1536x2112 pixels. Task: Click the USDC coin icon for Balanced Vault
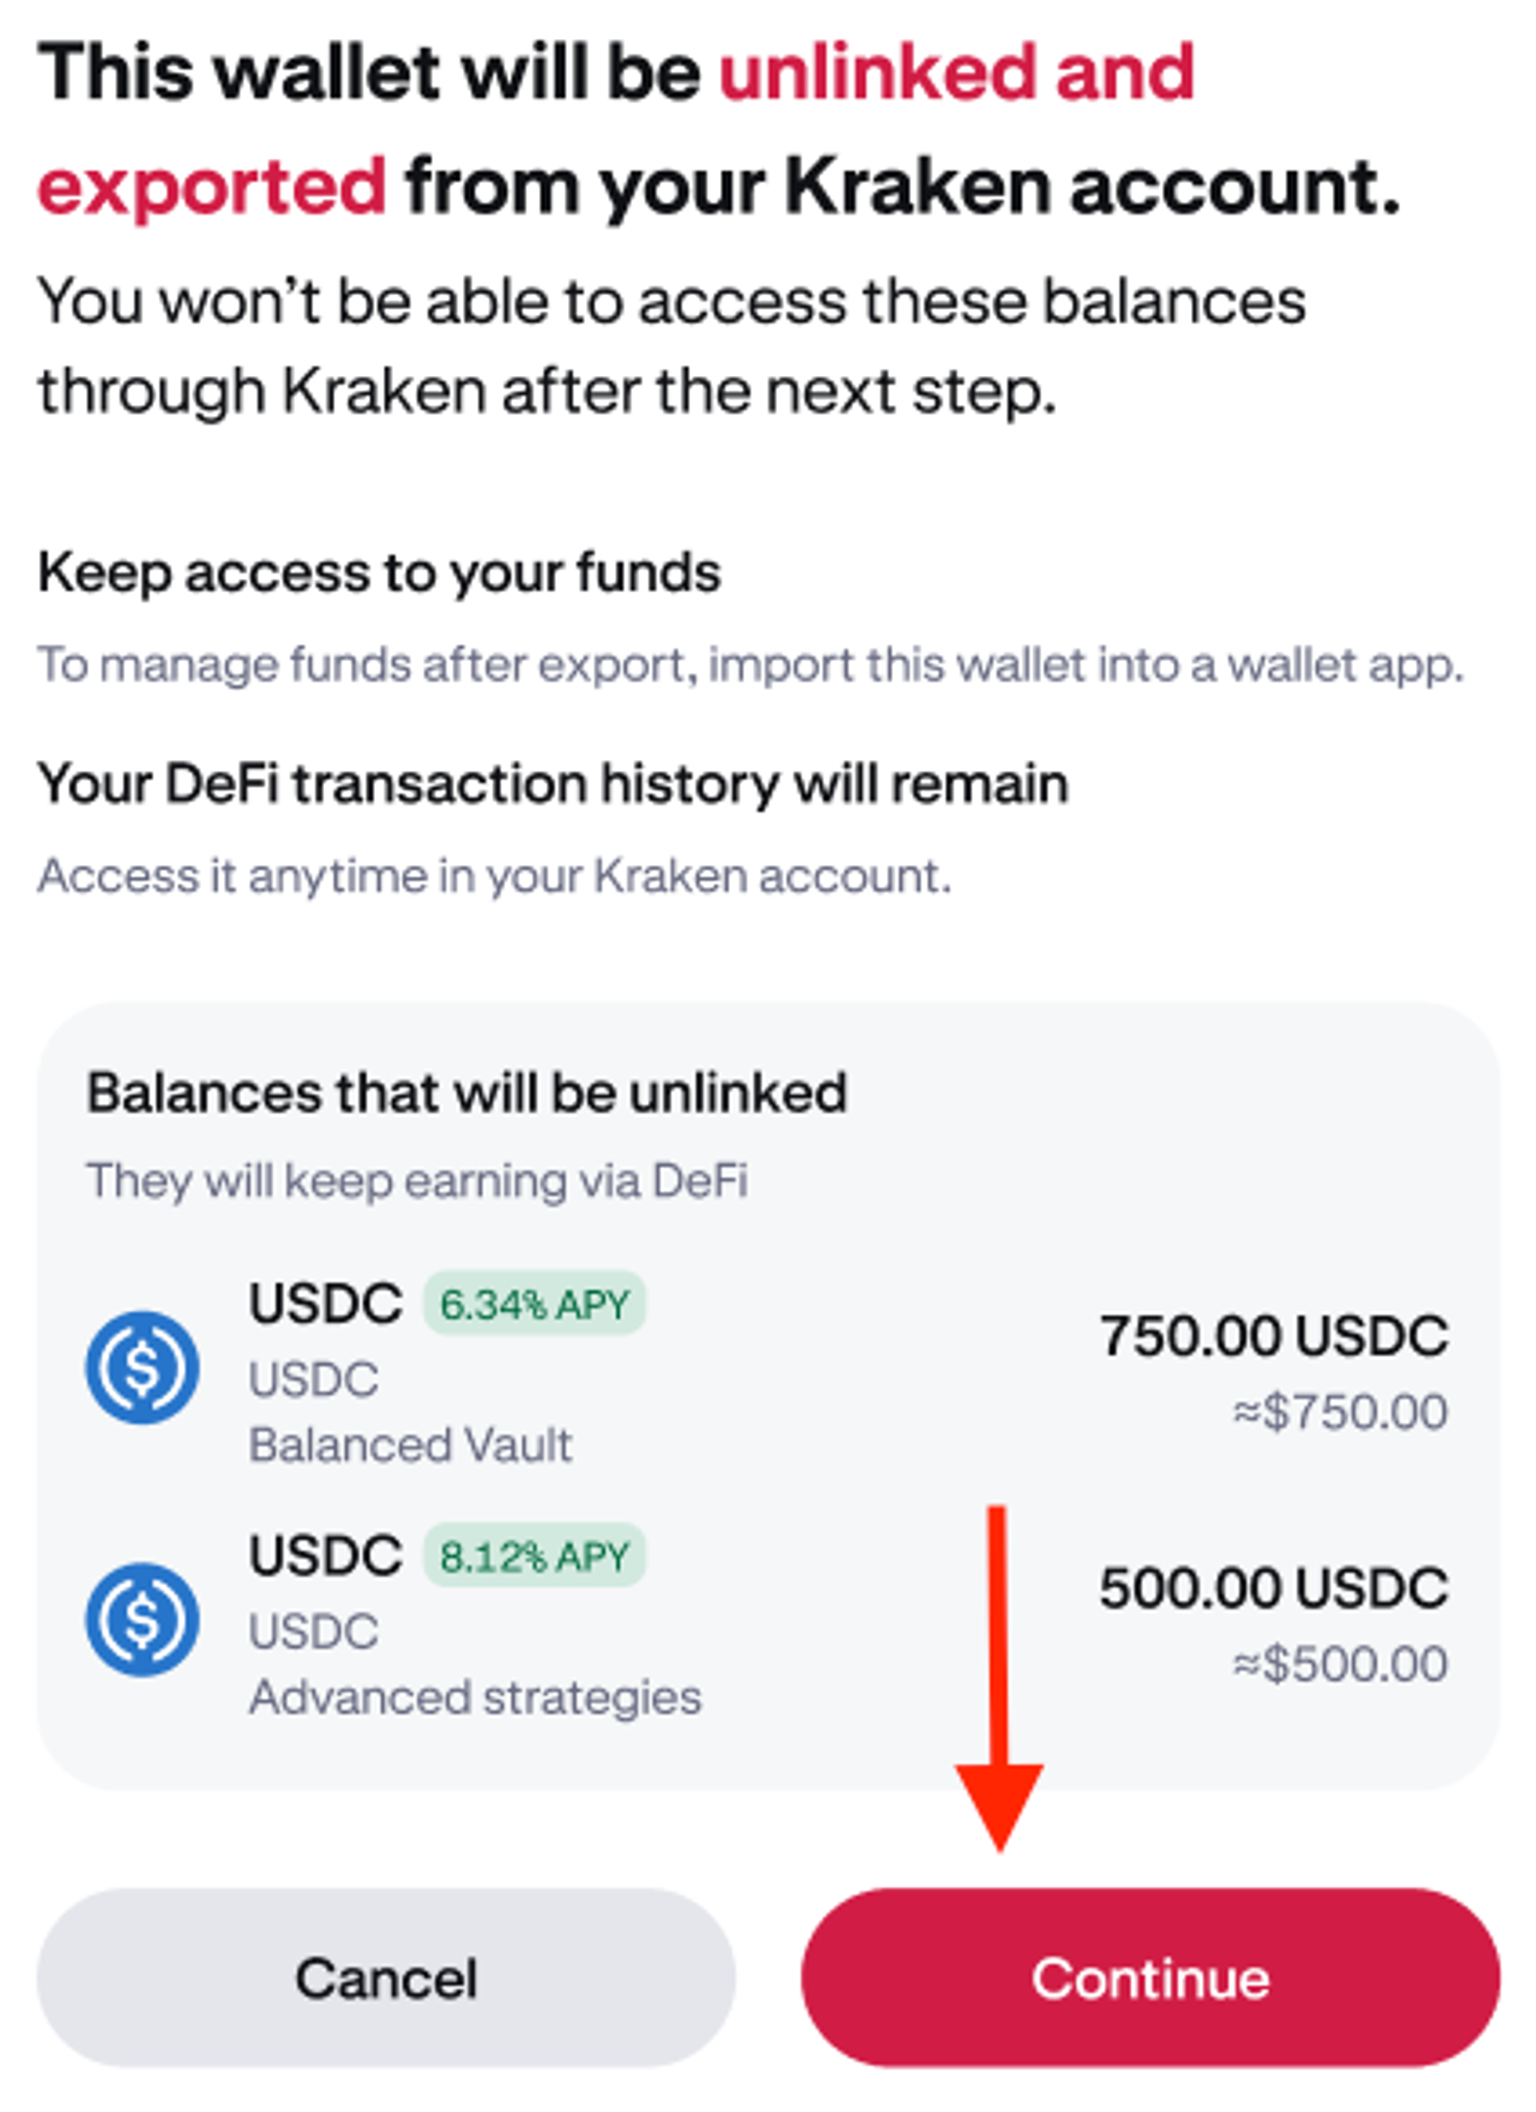142,1367
